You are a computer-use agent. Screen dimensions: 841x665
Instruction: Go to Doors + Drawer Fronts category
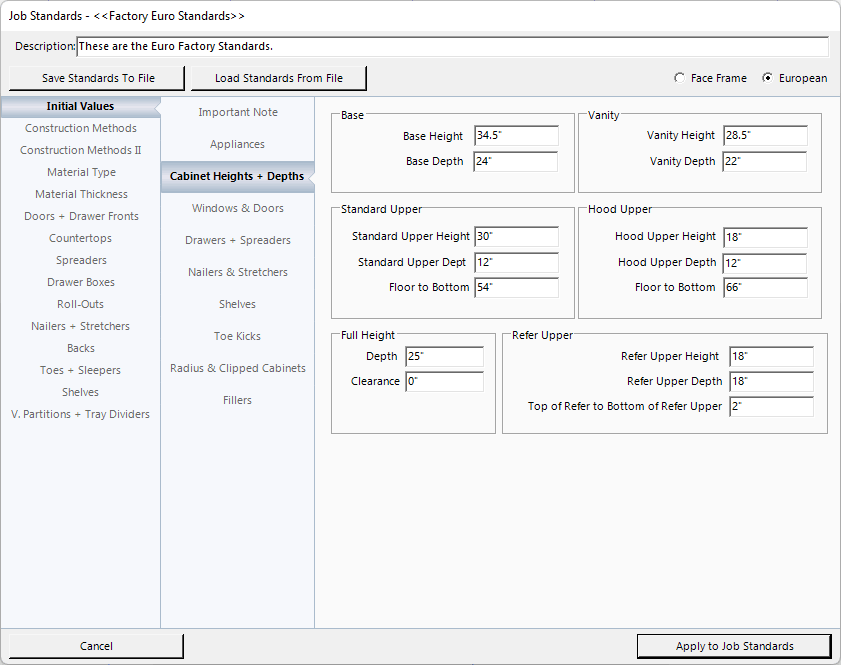[81, 216]
